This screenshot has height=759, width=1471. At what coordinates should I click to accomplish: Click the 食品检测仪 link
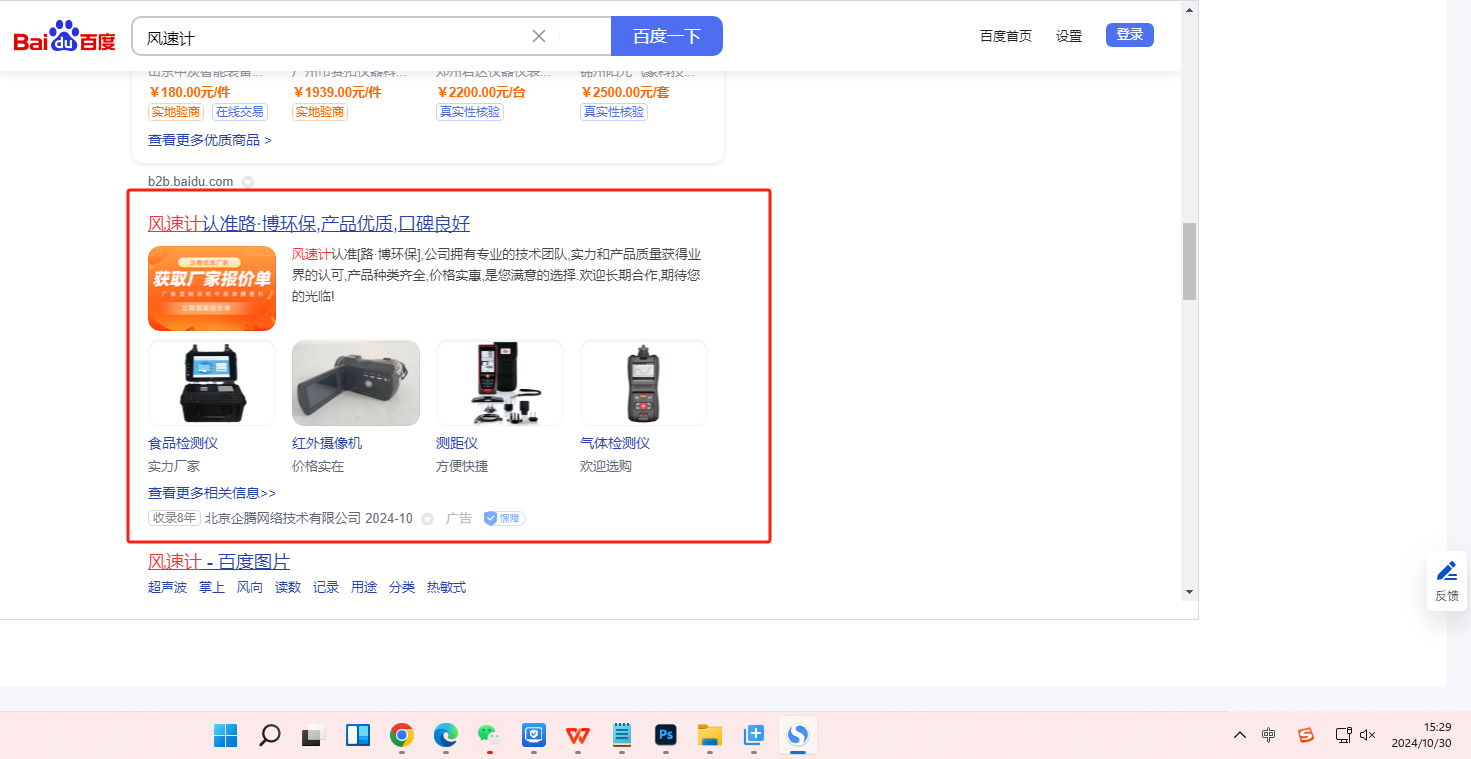coord(183,443)
